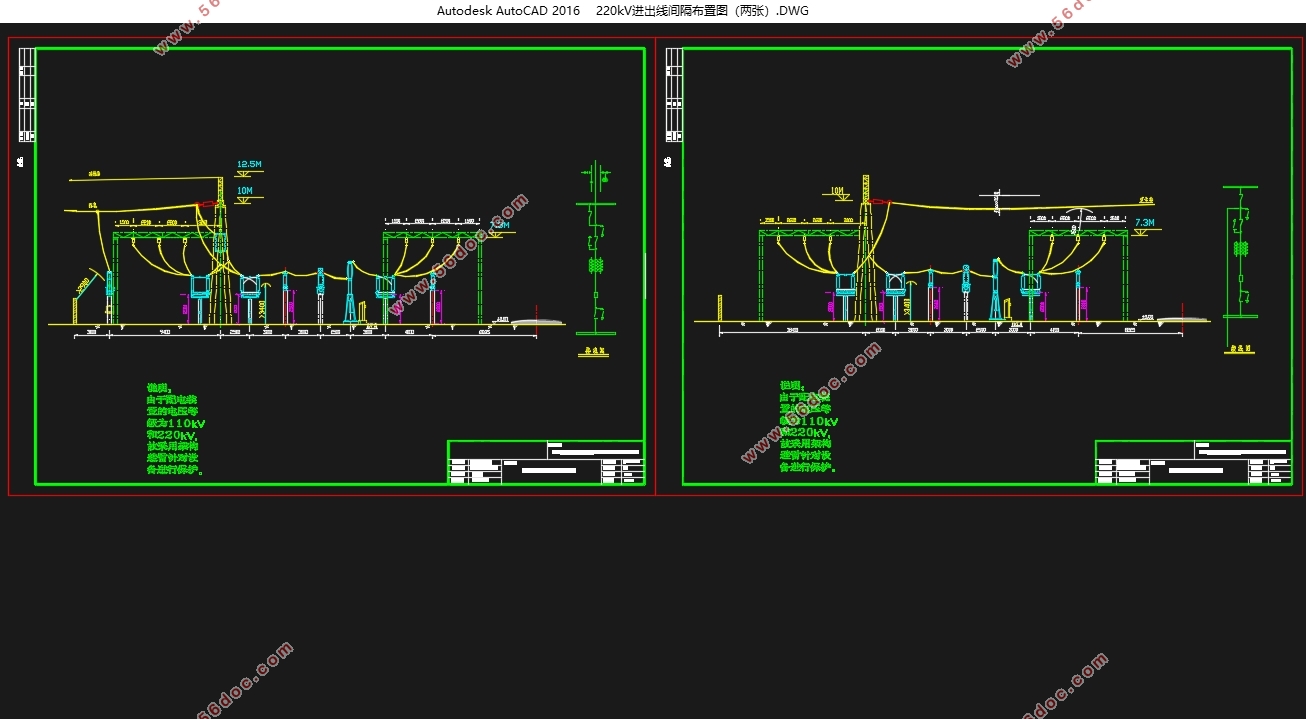The height and width of the screenshot is (719, 1306).
Task: Click the 12.5M elevation label on left sheet
Action: [249, 164]
